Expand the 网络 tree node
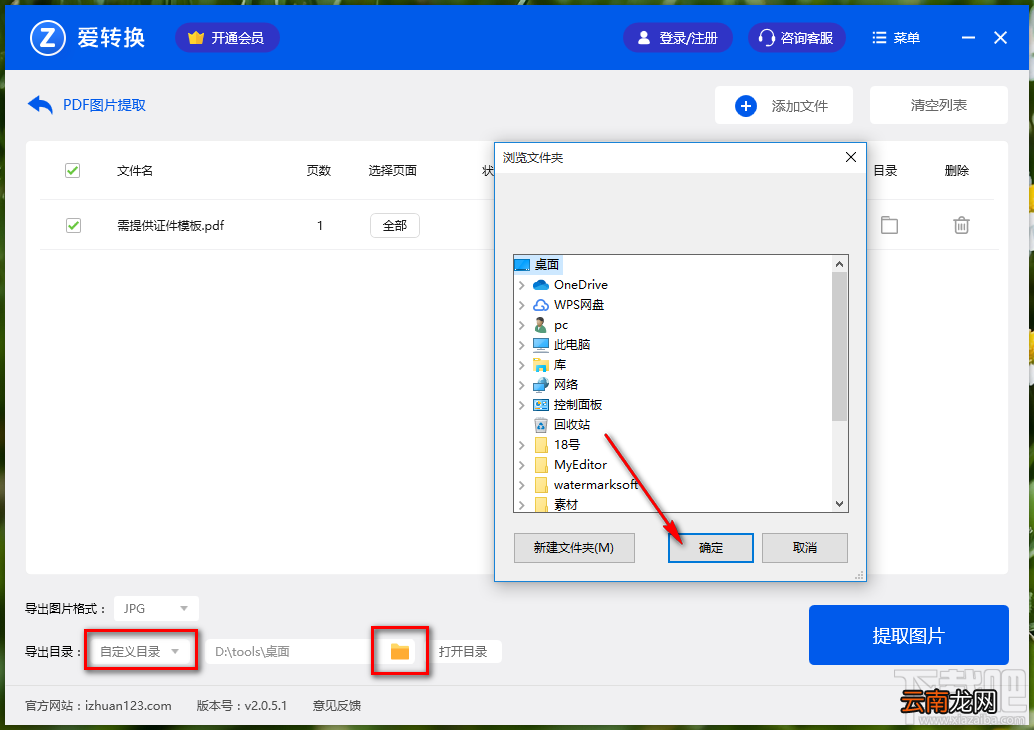1034x730 pixels. coord(522,384)
